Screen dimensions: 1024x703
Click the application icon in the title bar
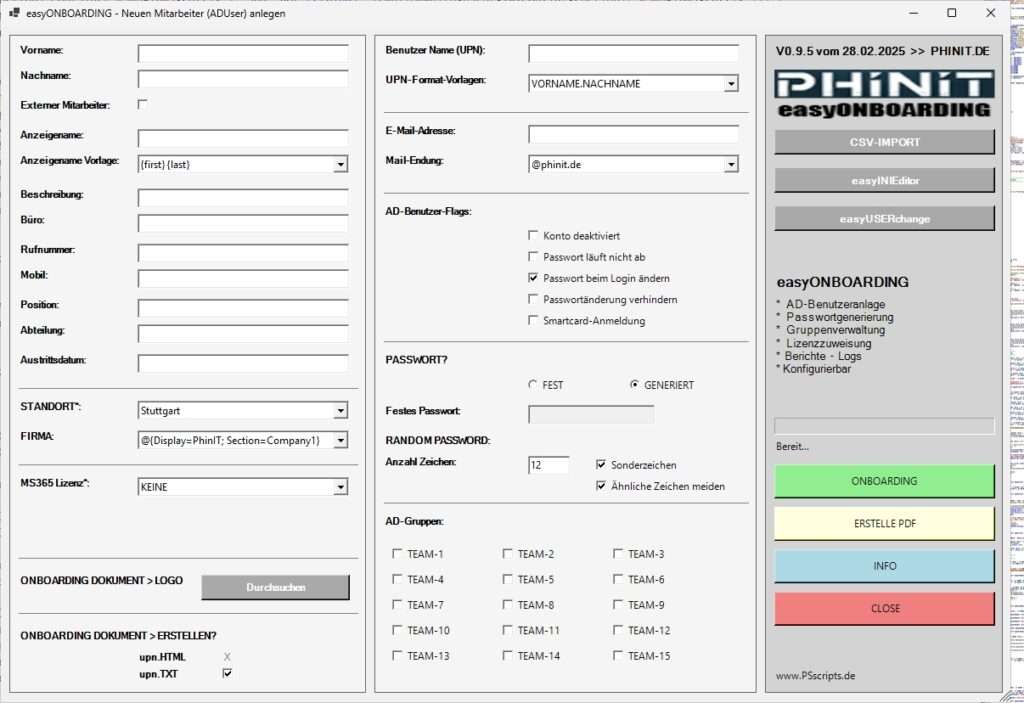pos(14,13)
